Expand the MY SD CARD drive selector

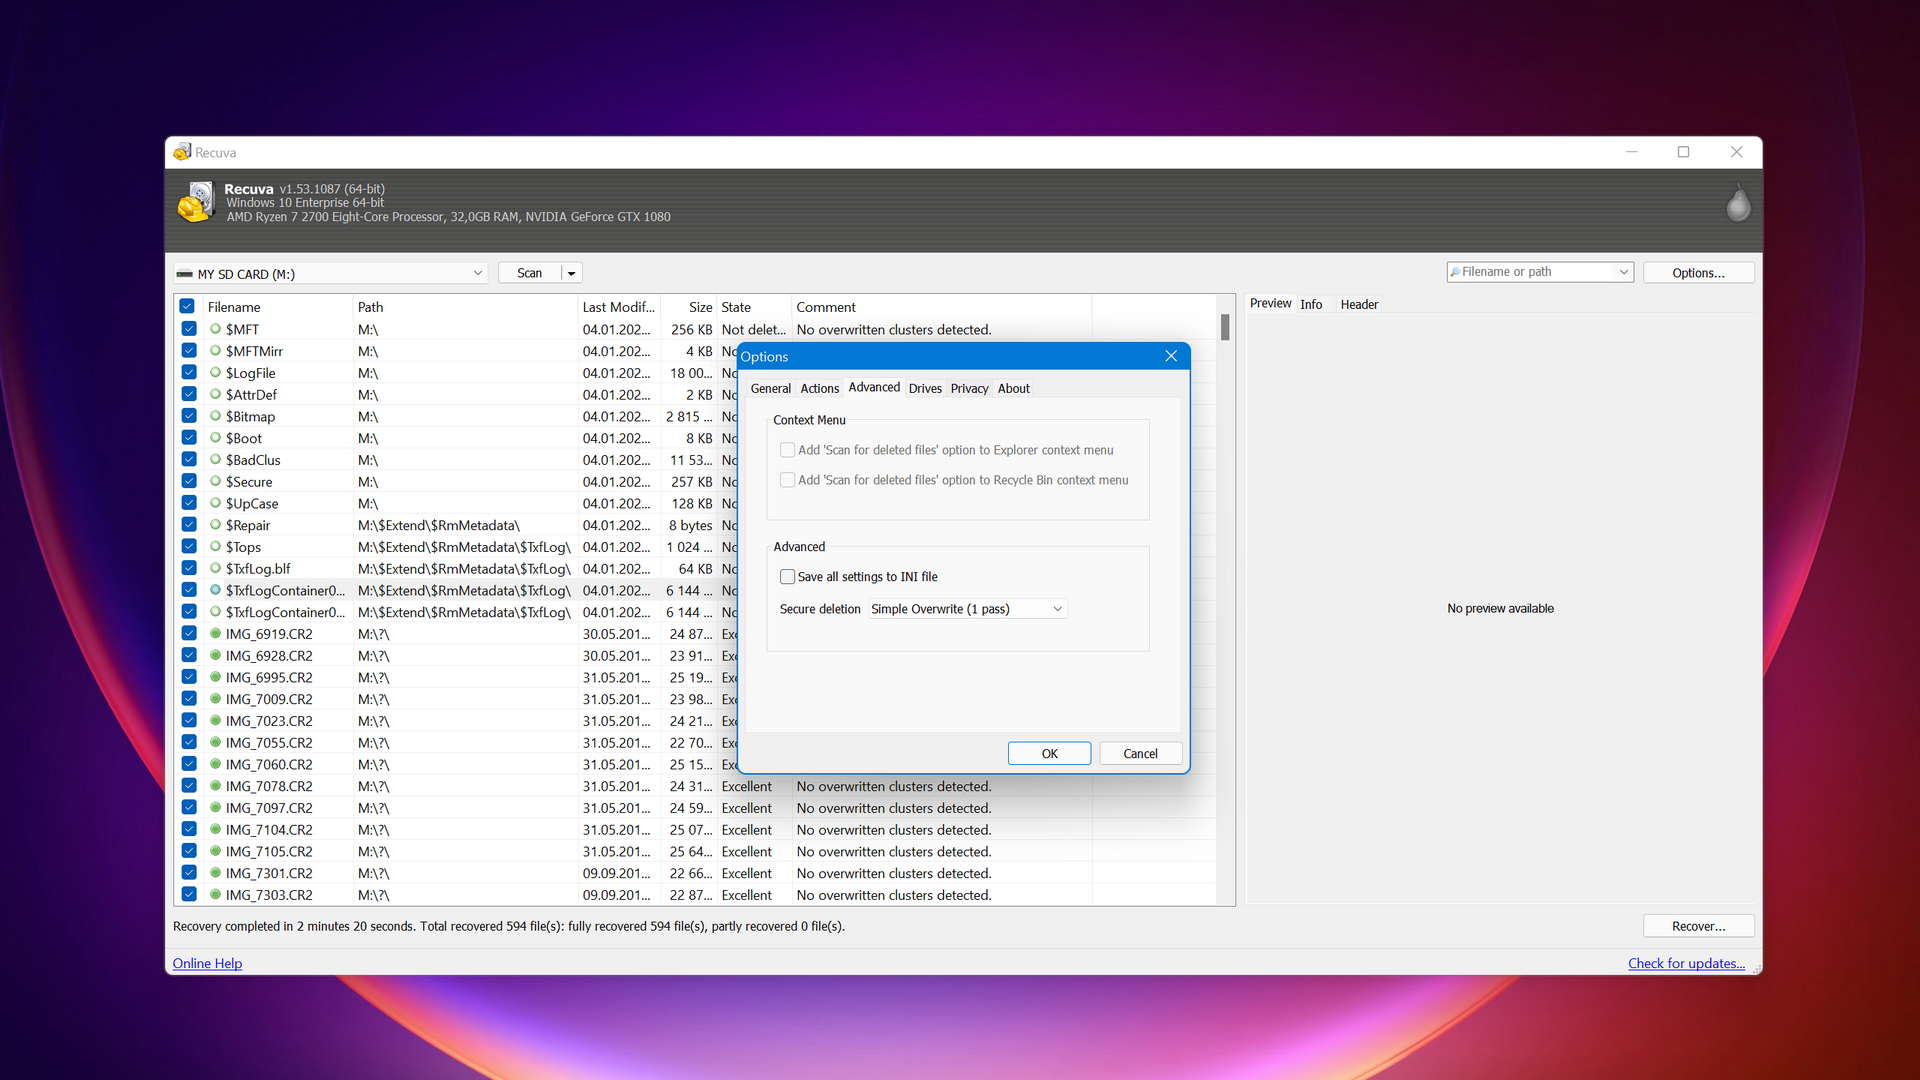[x=477, y=273]
